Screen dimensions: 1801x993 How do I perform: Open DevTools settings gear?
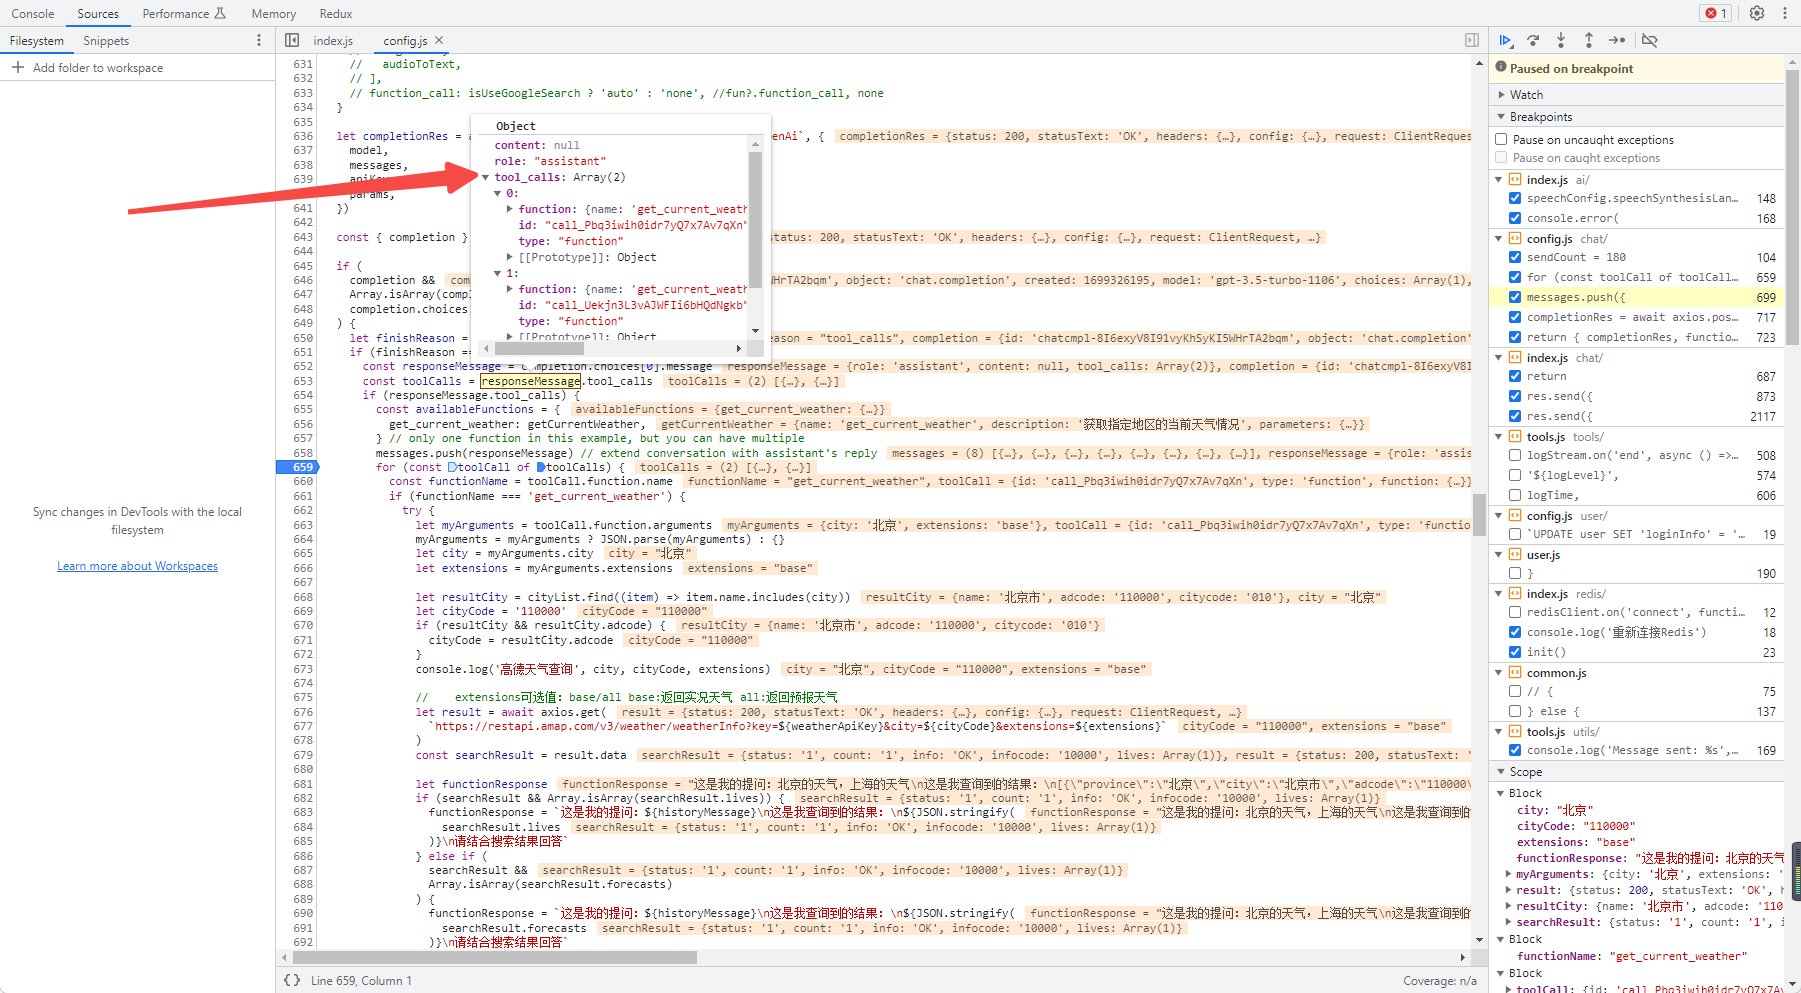1757,13
